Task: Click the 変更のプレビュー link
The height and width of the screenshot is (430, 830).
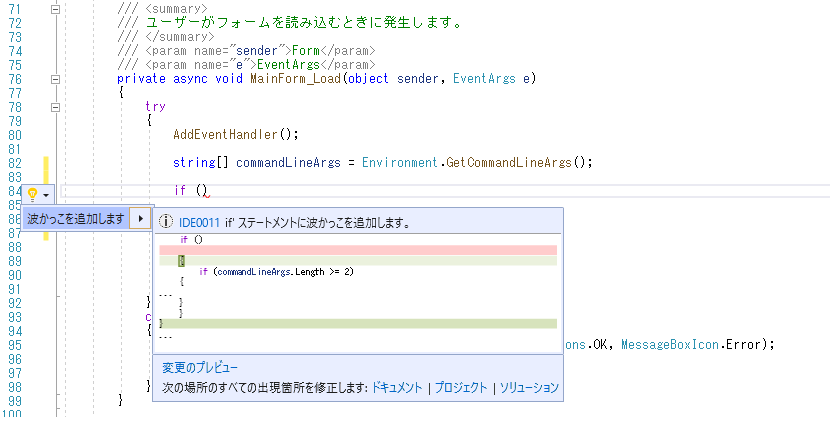Action: coord(200,368)
